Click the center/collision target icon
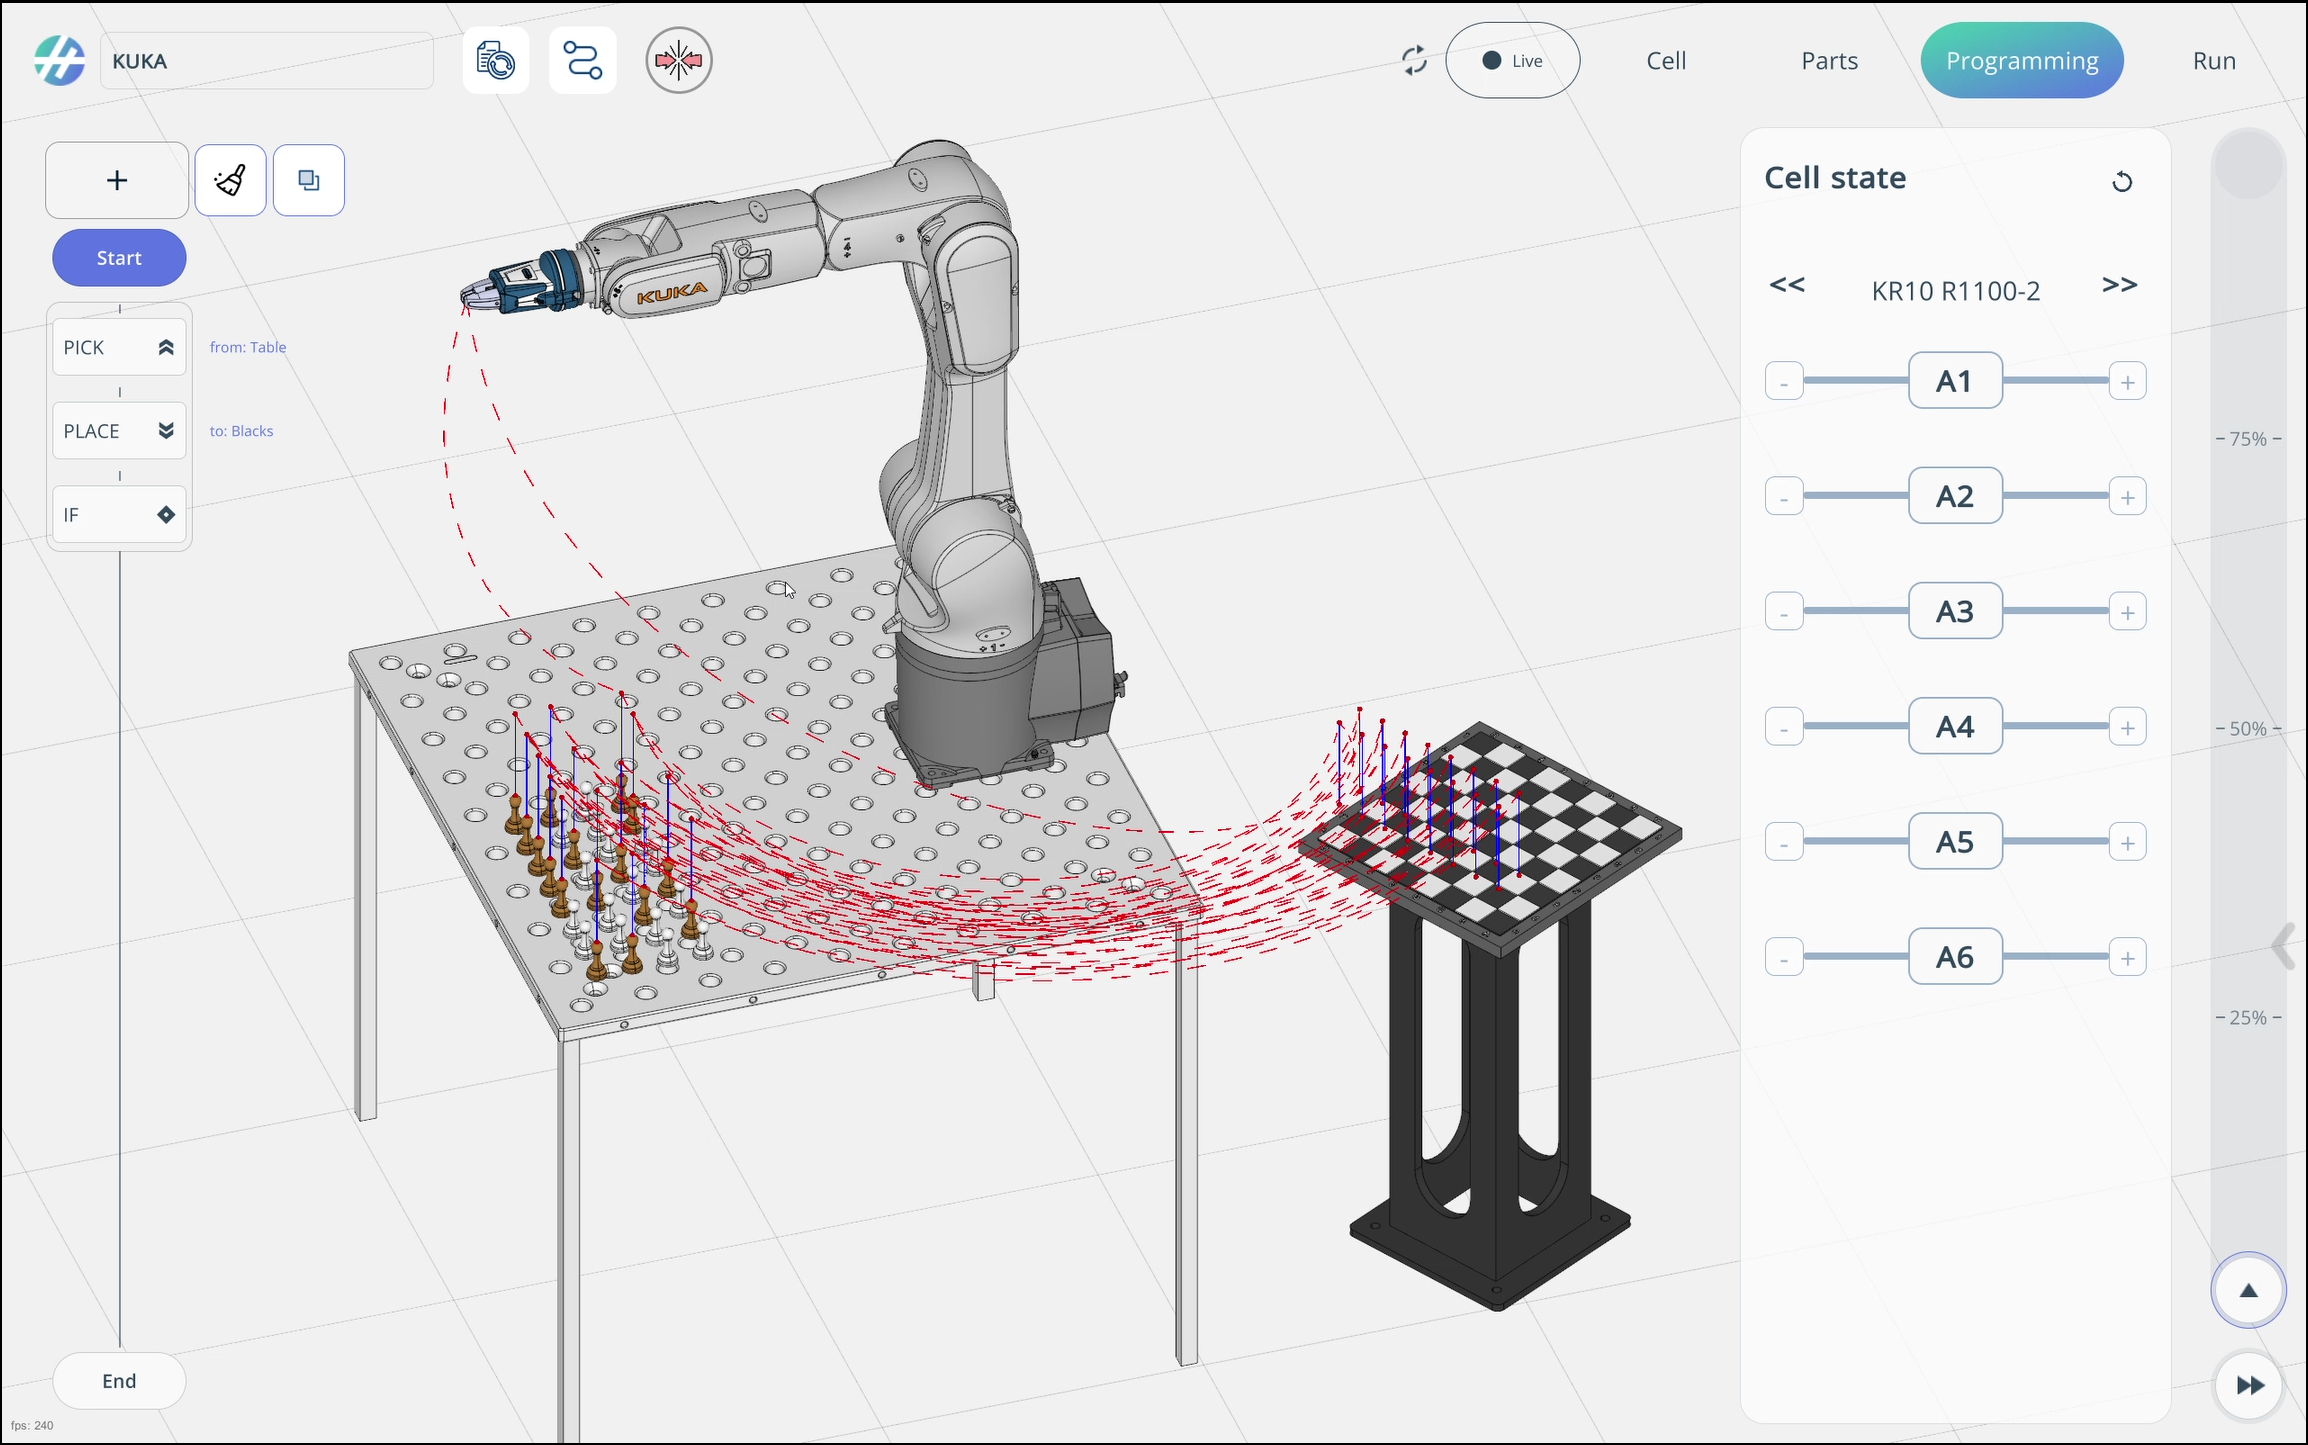The height and width of the screenshot is (1445, 2308). (x=679, y=61)
